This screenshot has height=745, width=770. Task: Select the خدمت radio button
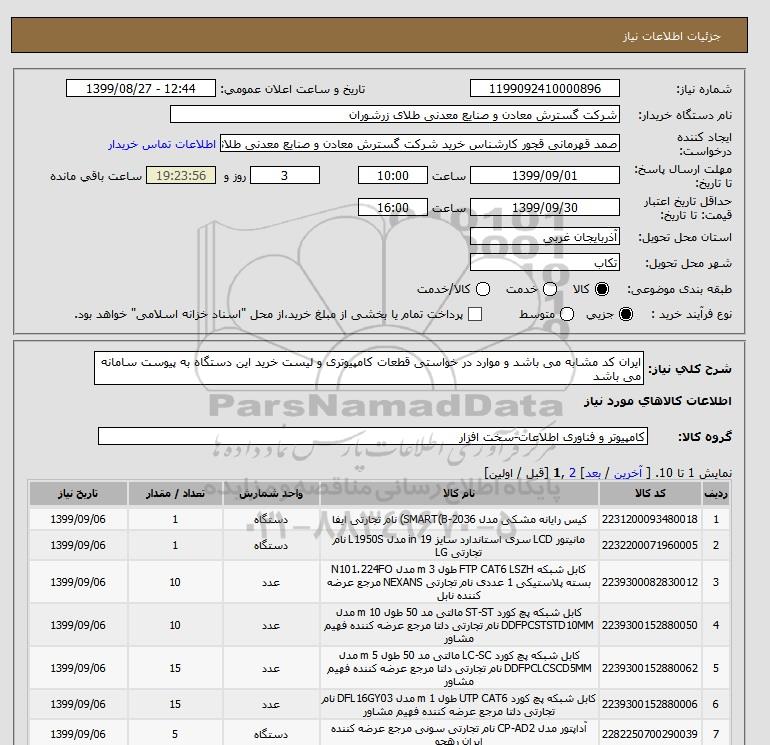pos(550,289)
